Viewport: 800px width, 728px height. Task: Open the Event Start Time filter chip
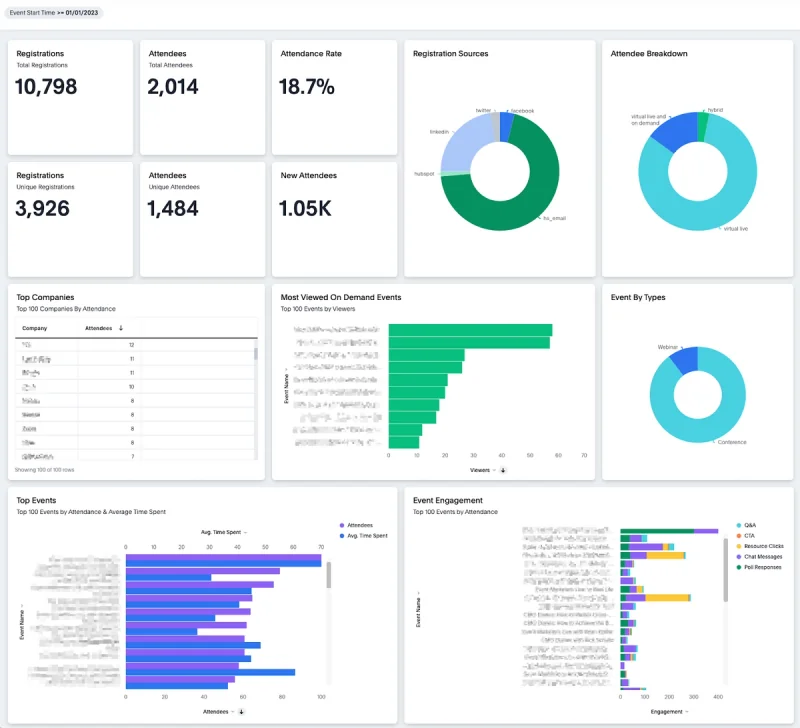[54, 13]
